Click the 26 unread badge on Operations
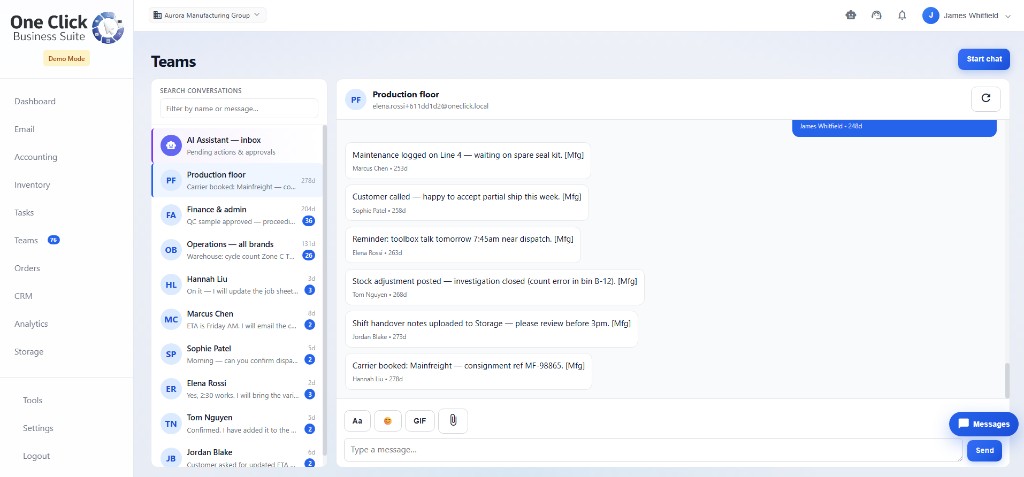This screenshot has width=1024, height=477. (x=309, y=255)
